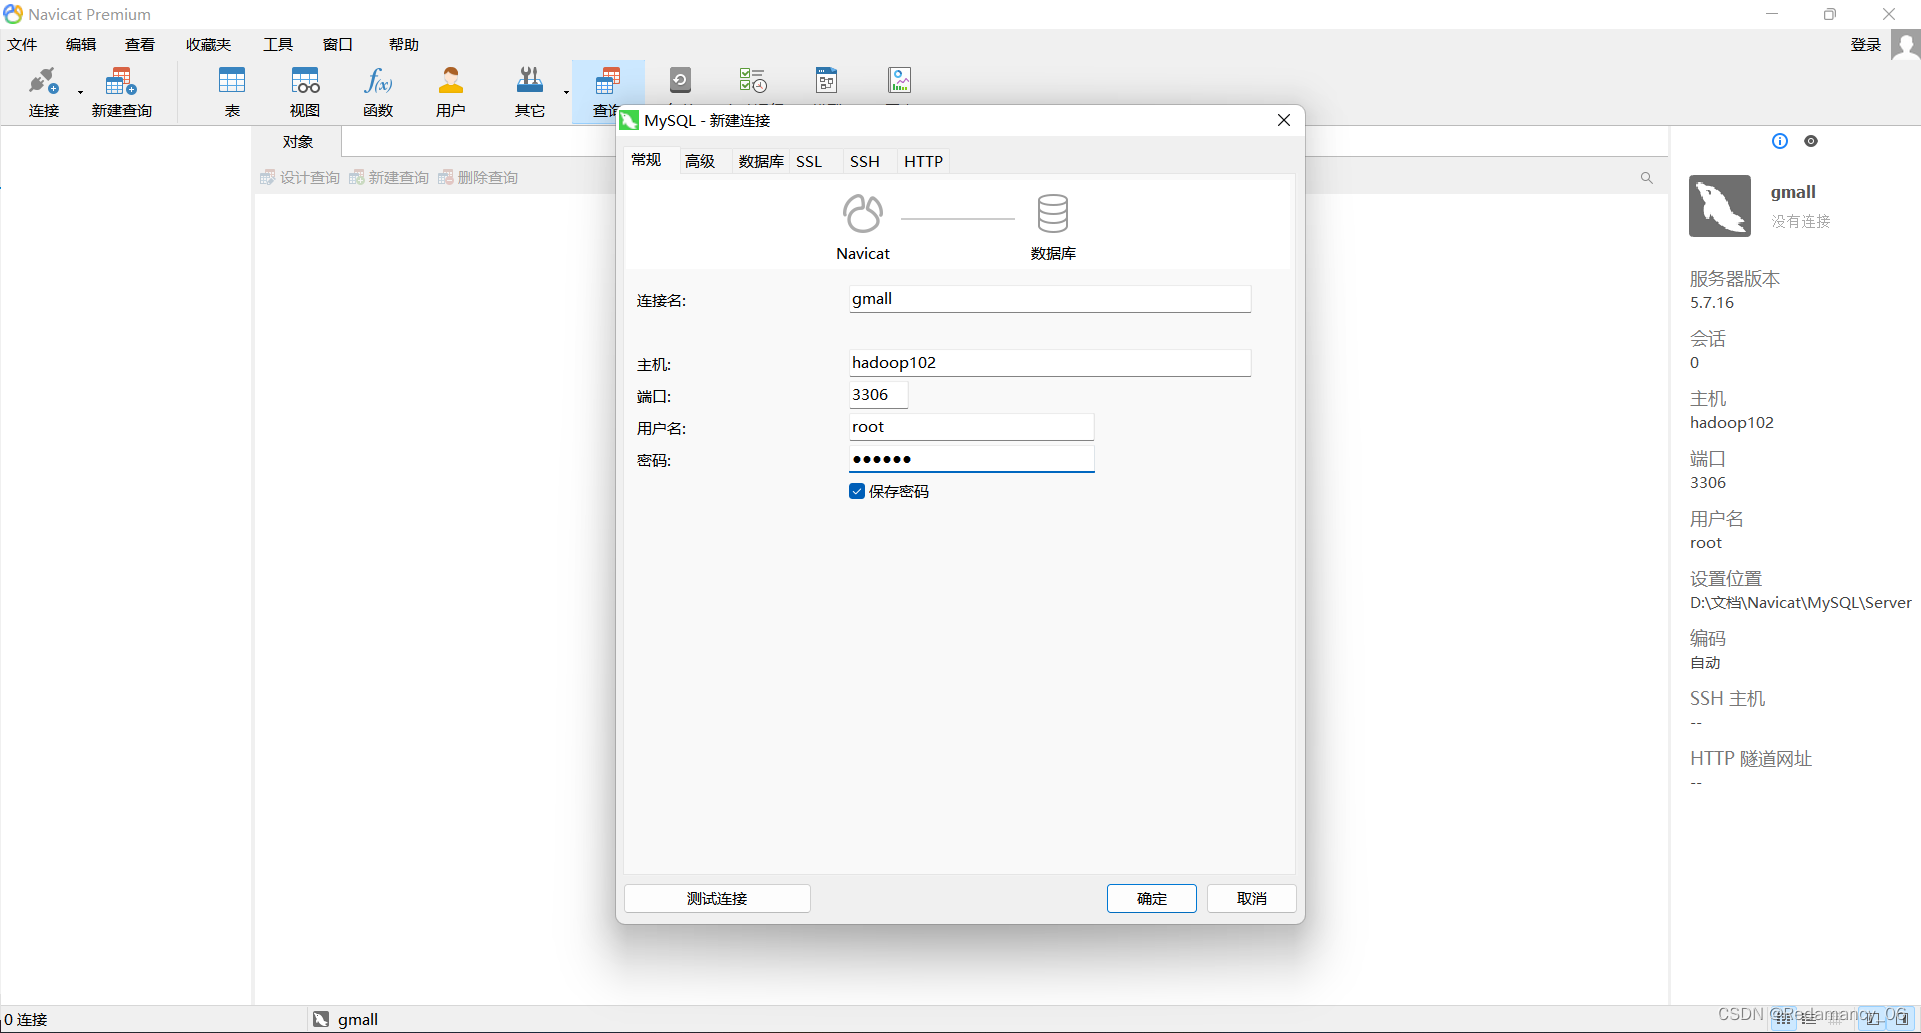Click the 数据库 cylinder icon in dialog diagram
Screen dimensions: 1921x1033
click(1053, 213)
